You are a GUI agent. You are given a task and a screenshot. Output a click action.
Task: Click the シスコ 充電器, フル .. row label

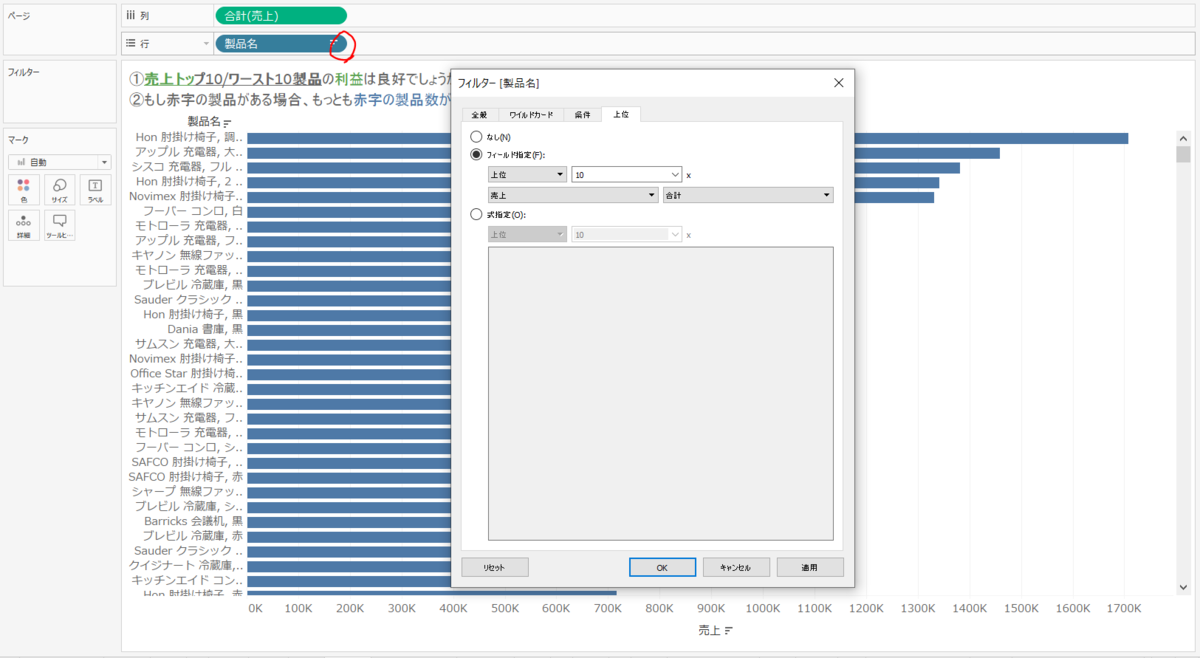click(187, 167)
